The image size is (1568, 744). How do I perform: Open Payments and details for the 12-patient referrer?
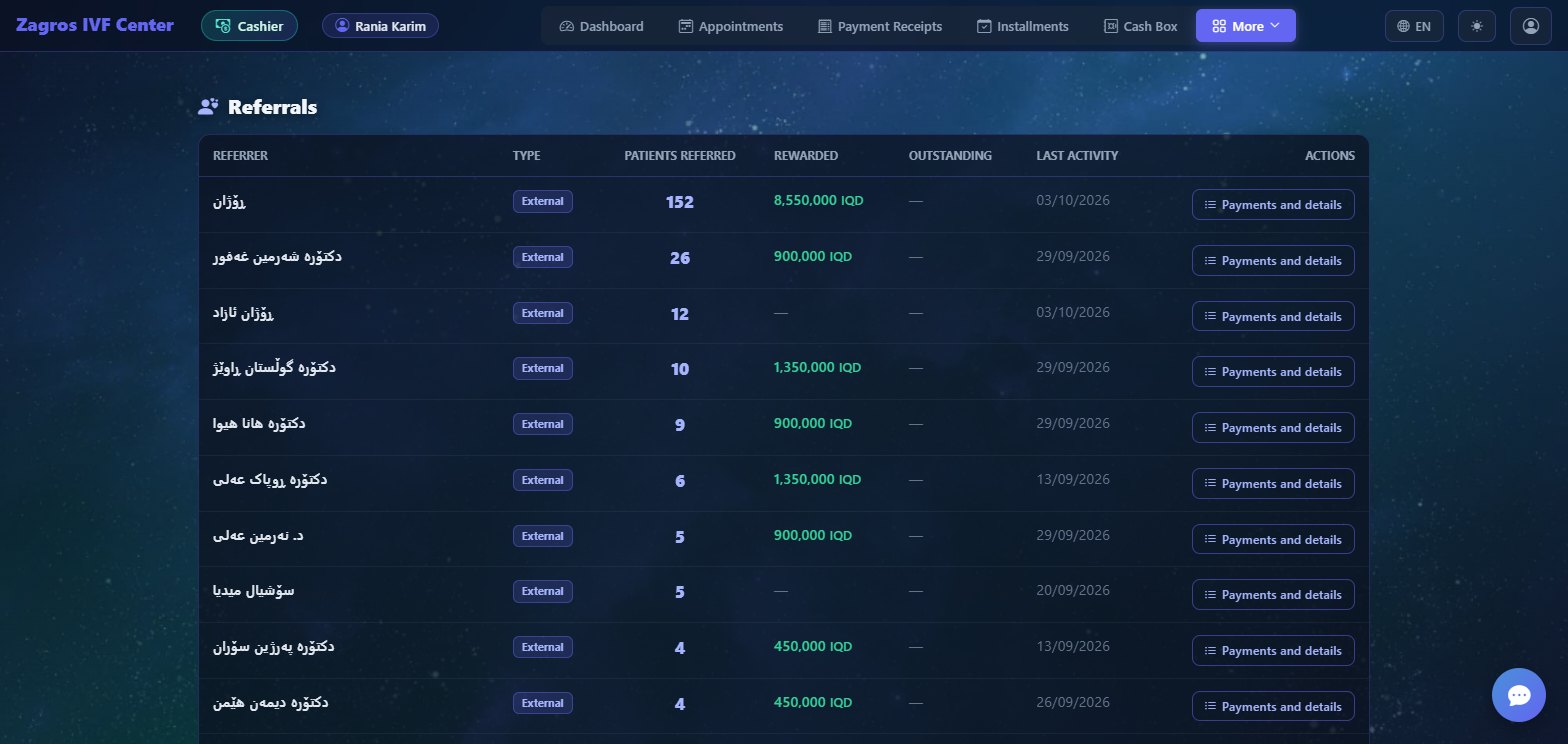pos(1273,316)
